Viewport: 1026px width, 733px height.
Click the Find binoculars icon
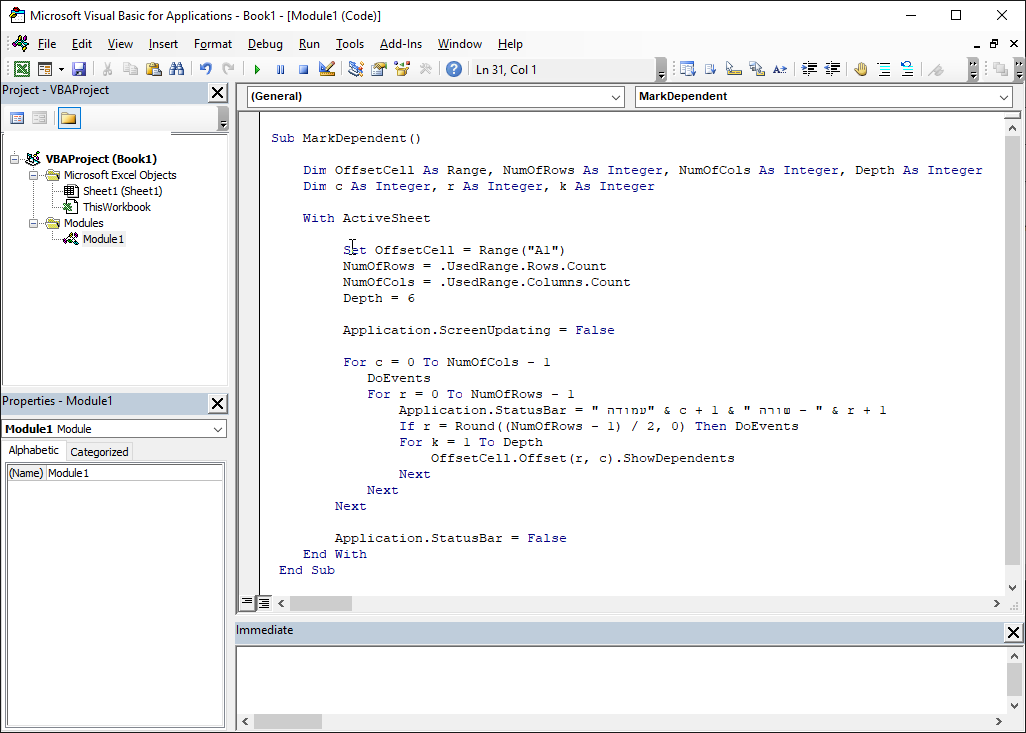coord(177,69)
